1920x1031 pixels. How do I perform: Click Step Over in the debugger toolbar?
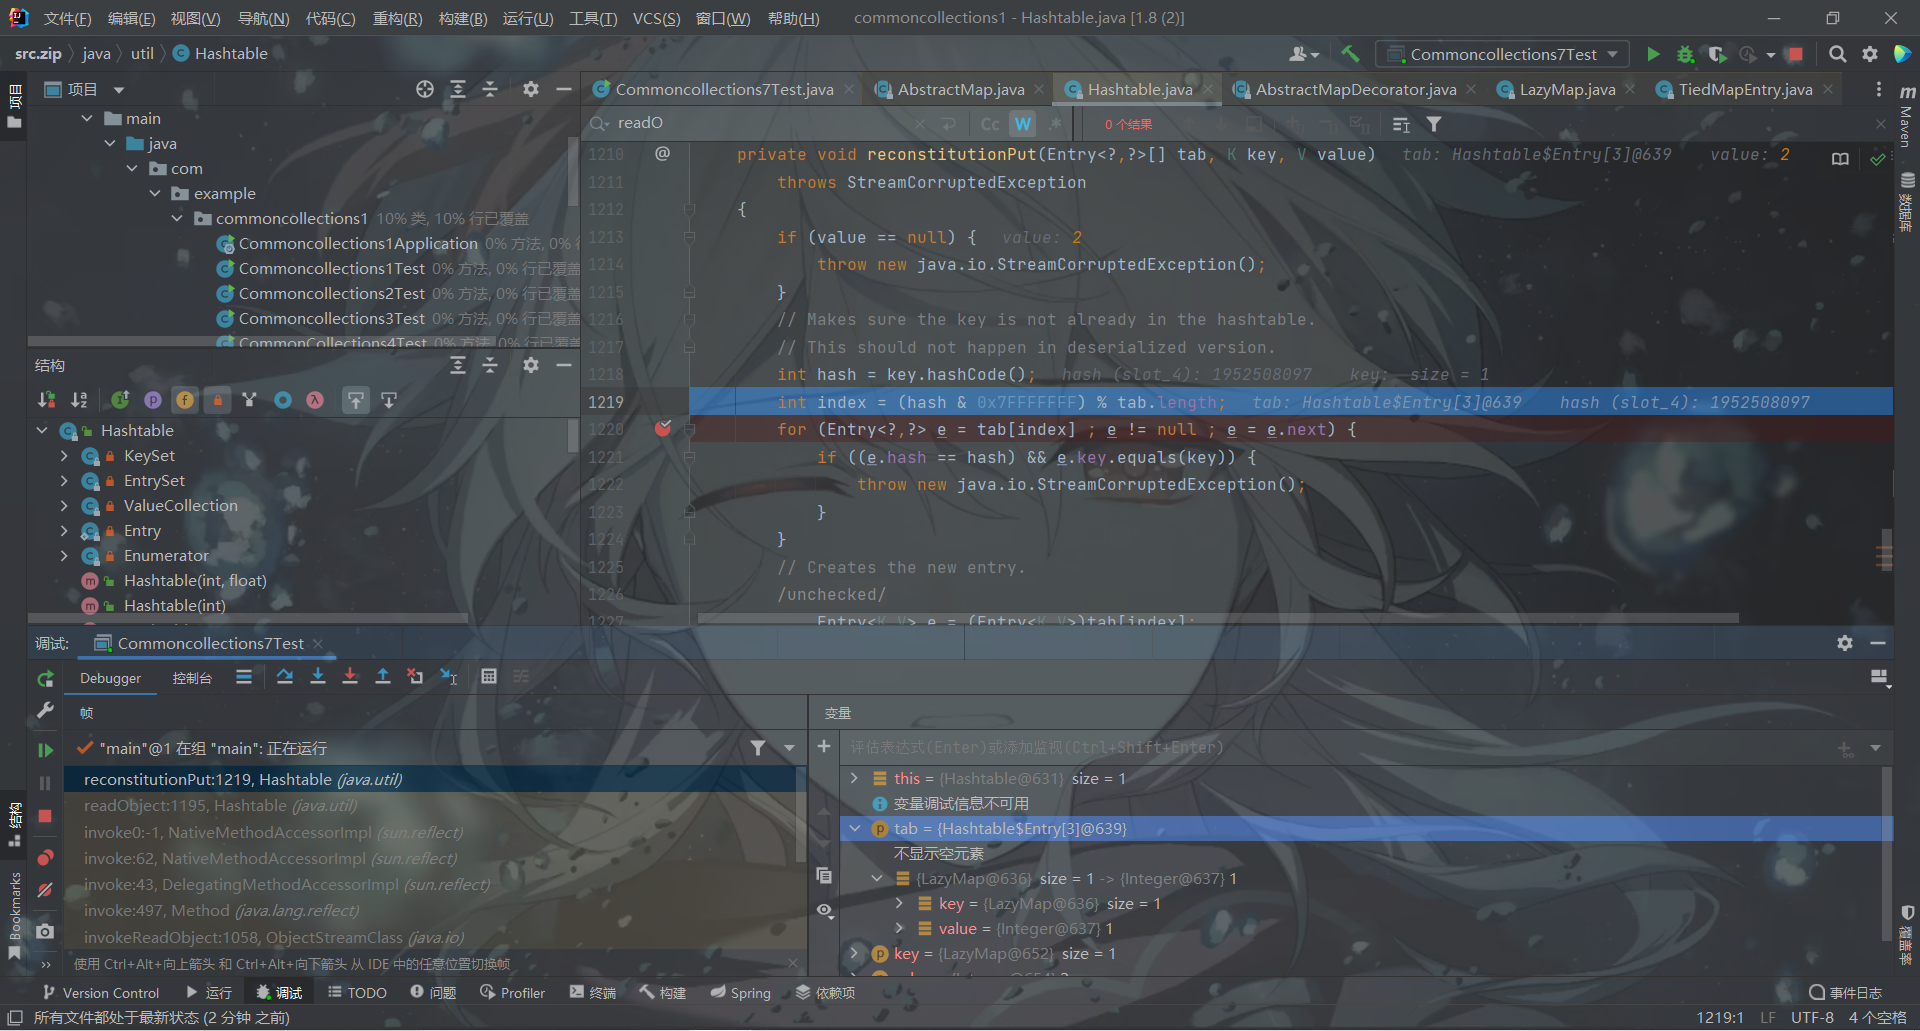(285, 677)
